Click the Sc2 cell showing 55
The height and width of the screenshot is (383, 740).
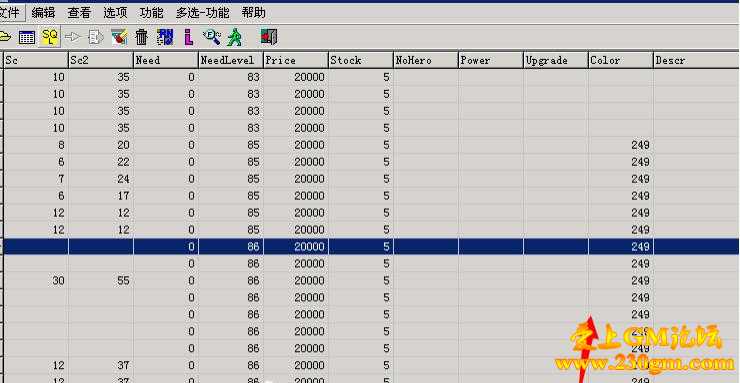pos(101,281)
